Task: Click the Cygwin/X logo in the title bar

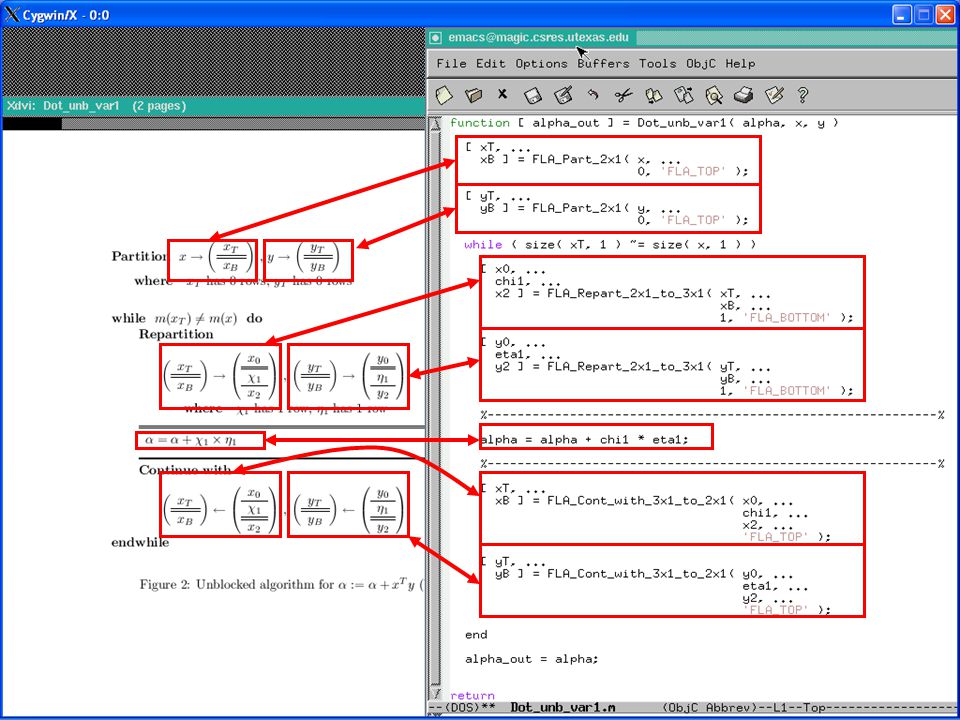Action: (12, 15)
